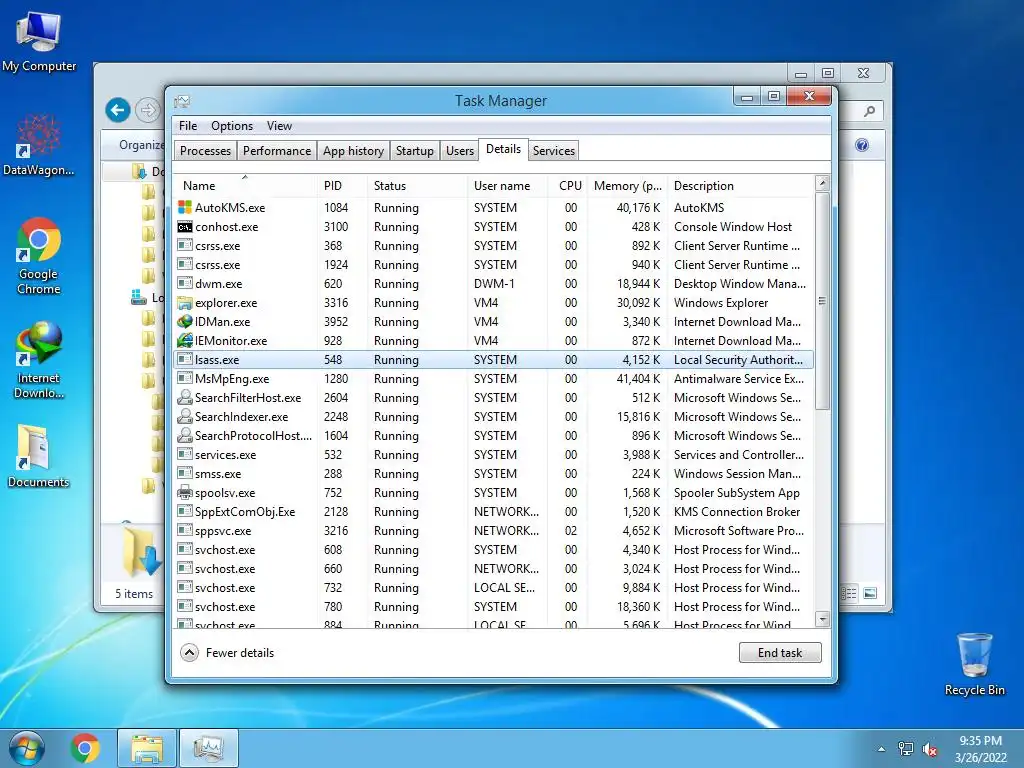Click the Explorer forward arrow
The width and height of the screenshot is (1024, 768).
(x=148, y=110)
